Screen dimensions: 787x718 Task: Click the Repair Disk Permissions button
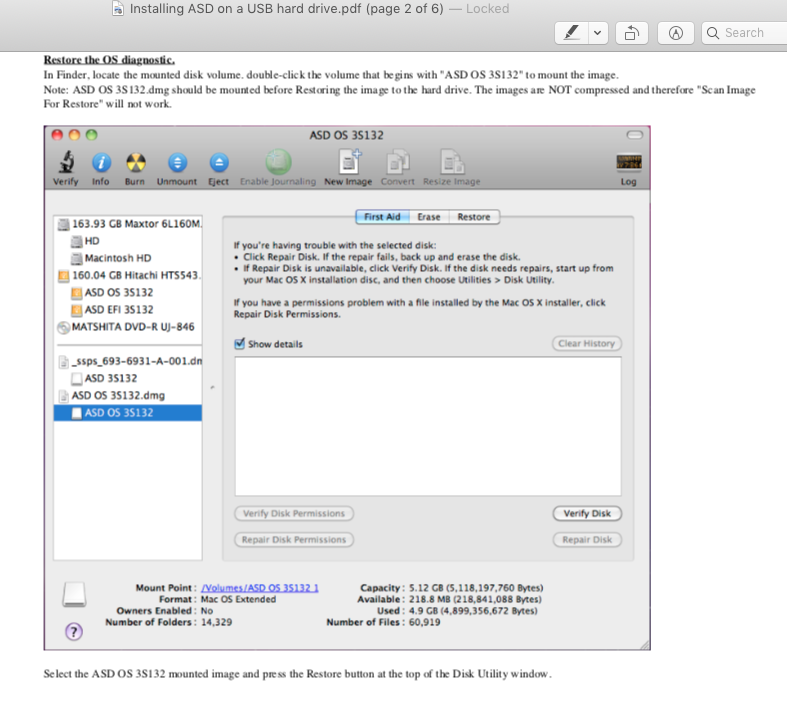[x=294, y=539]
